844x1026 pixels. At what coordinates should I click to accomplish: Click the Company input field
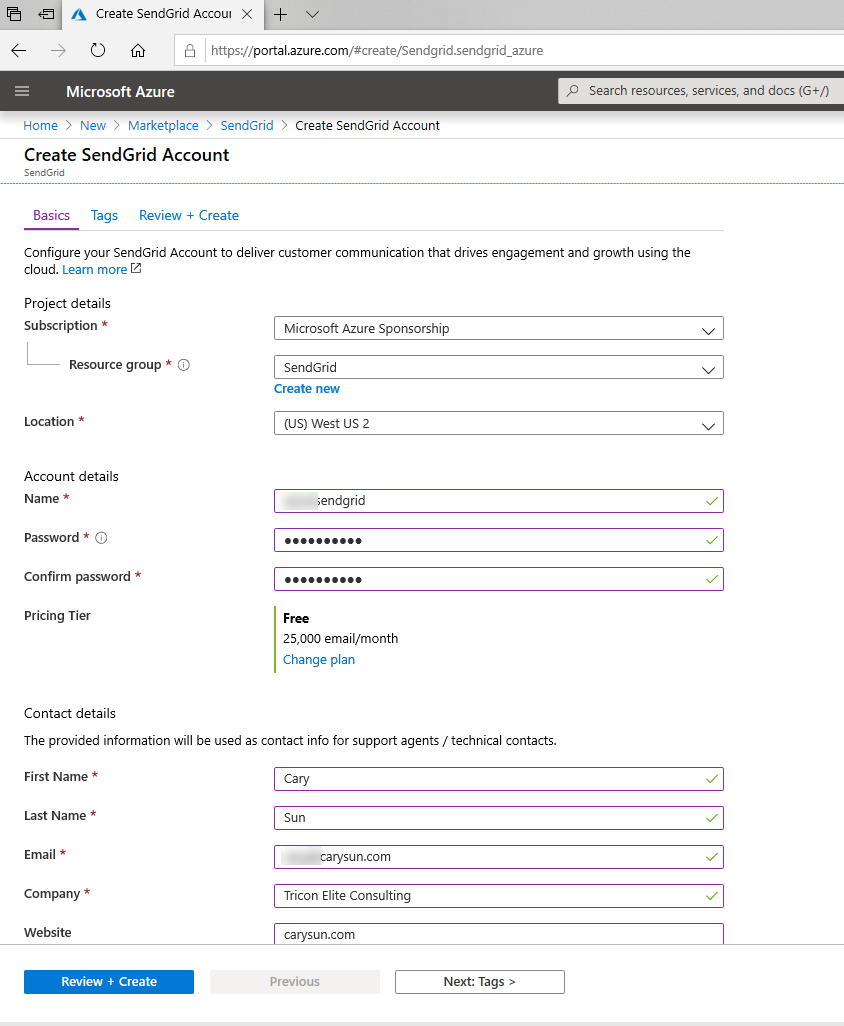click(x=499, y=896)
